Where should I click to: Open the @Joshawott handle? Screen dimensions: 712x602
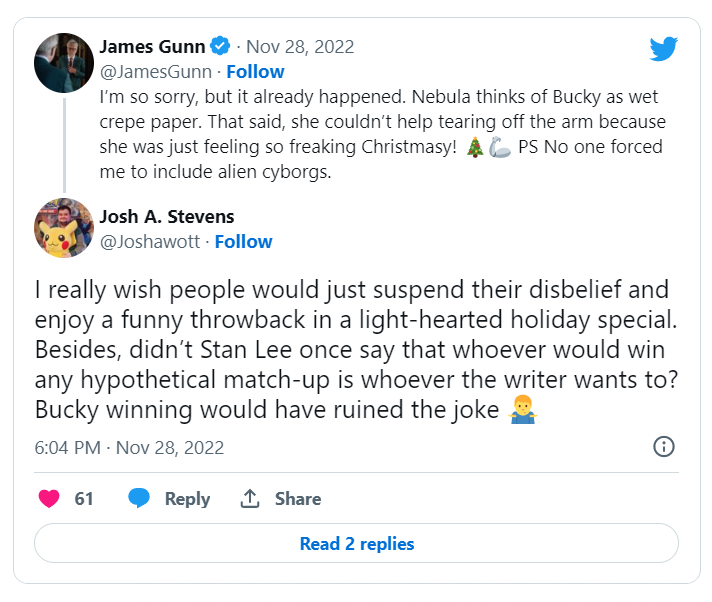click(149, 242)
